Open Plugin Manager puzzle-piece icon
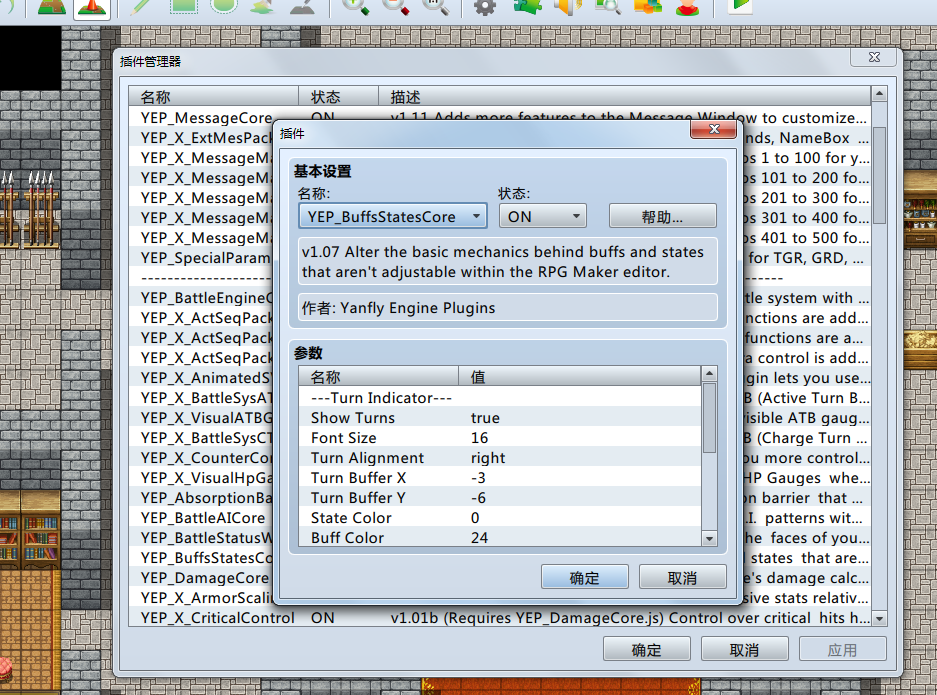 pos(526,7)
